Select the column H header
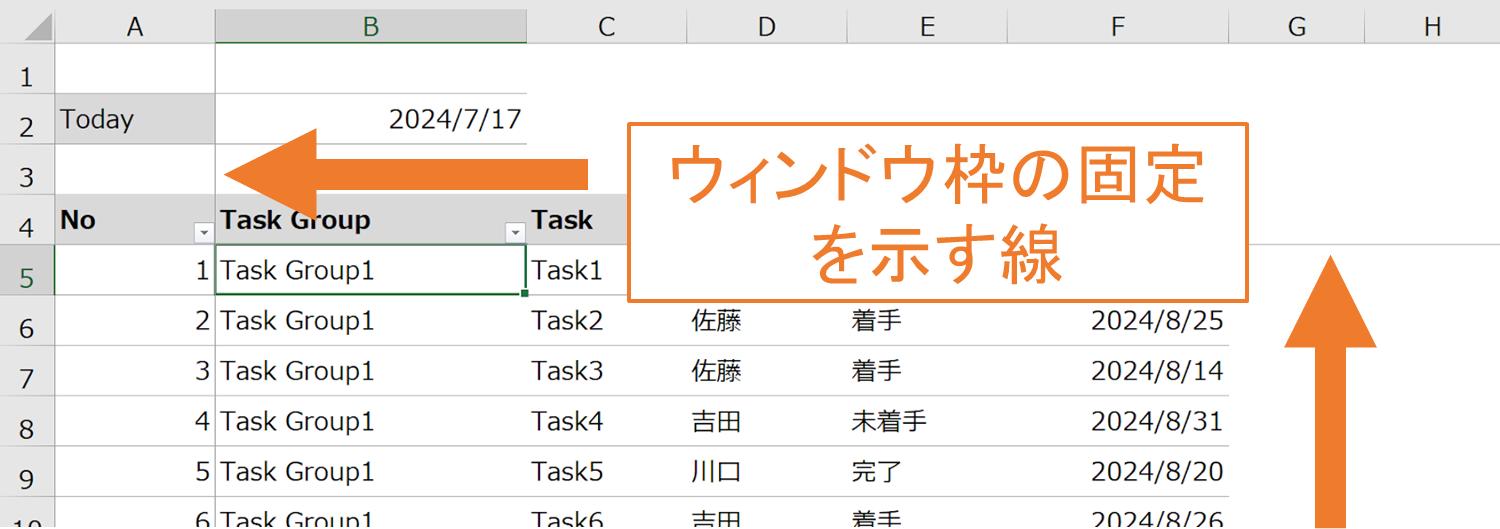Screen dimensions: 1500x529 (1432, 27)
